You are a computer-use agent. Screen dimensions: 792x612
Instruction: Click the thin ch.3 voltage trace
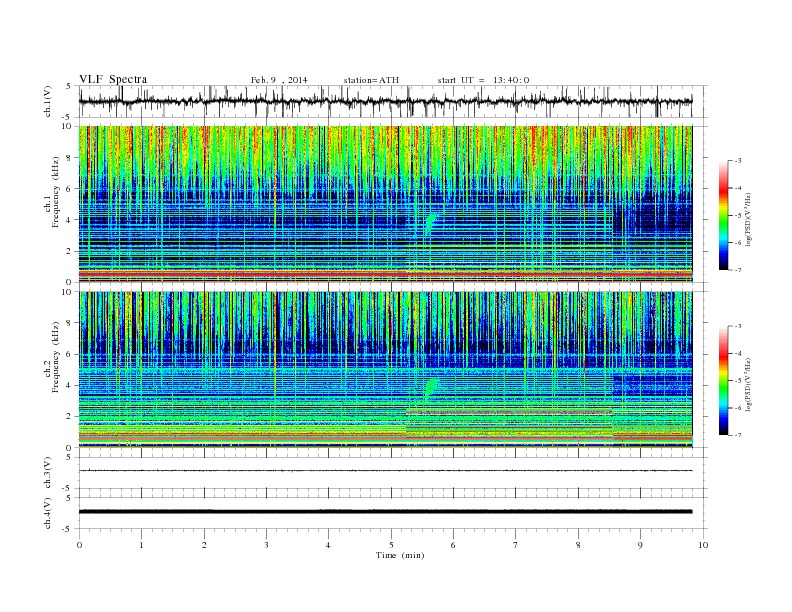click(x=385, y=471)
